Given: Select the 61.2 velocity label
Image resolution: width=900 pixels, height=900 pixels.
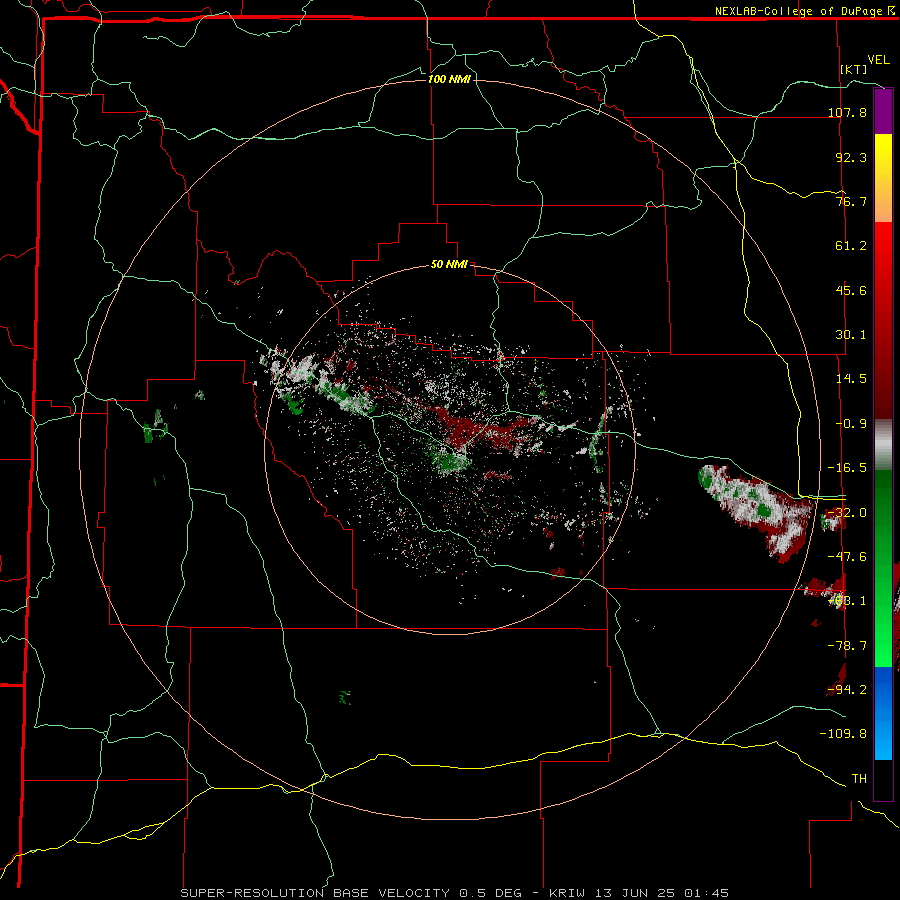Looking at the screenshot, I should (x=851, y=246).
